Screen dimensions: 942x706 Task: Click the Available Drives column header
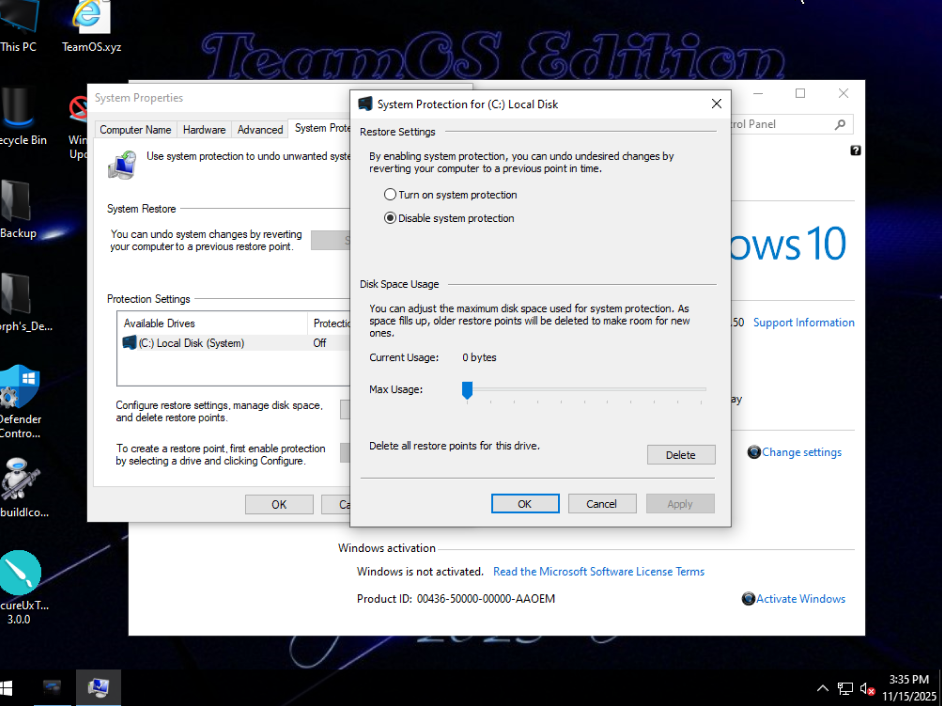[212, 323]
